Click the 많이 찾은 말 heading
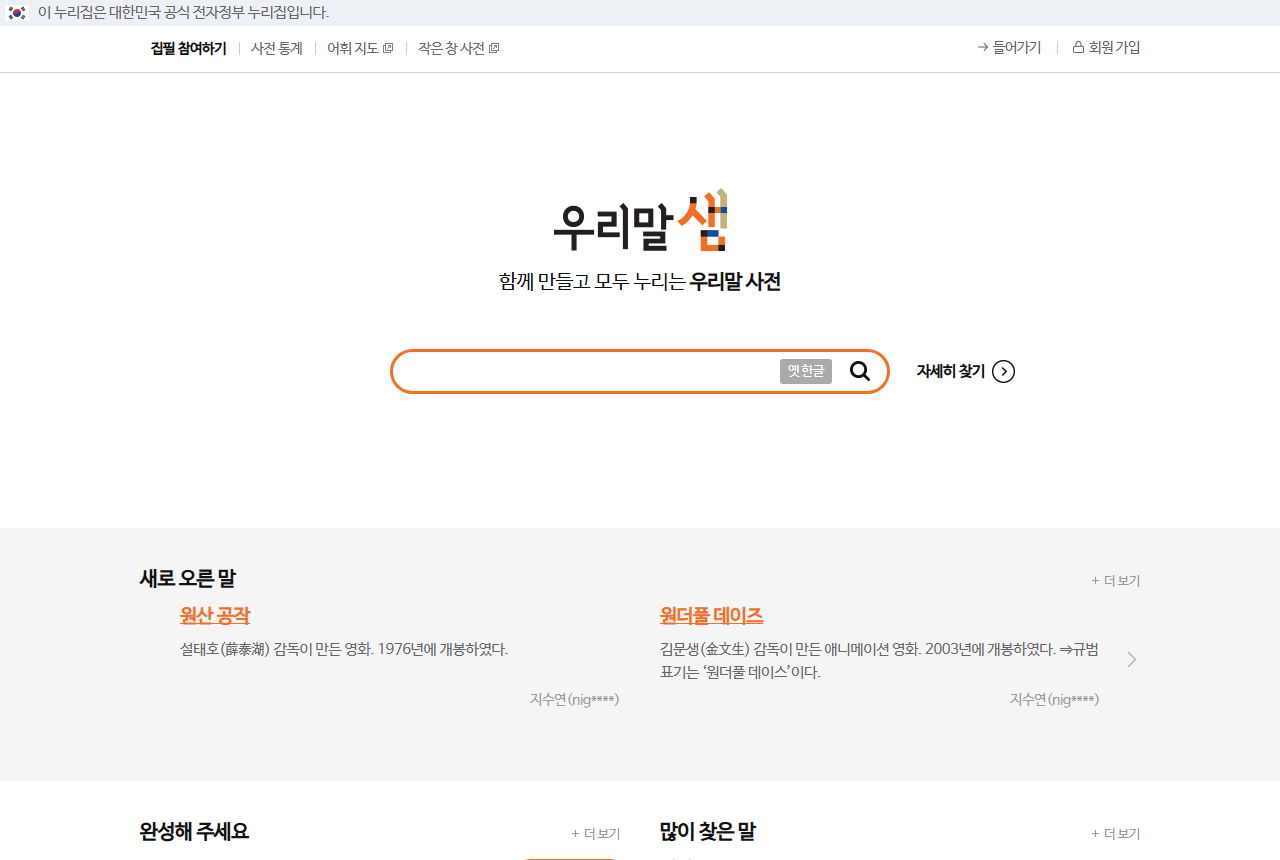The image size is (1280, 860). [708, 831]
